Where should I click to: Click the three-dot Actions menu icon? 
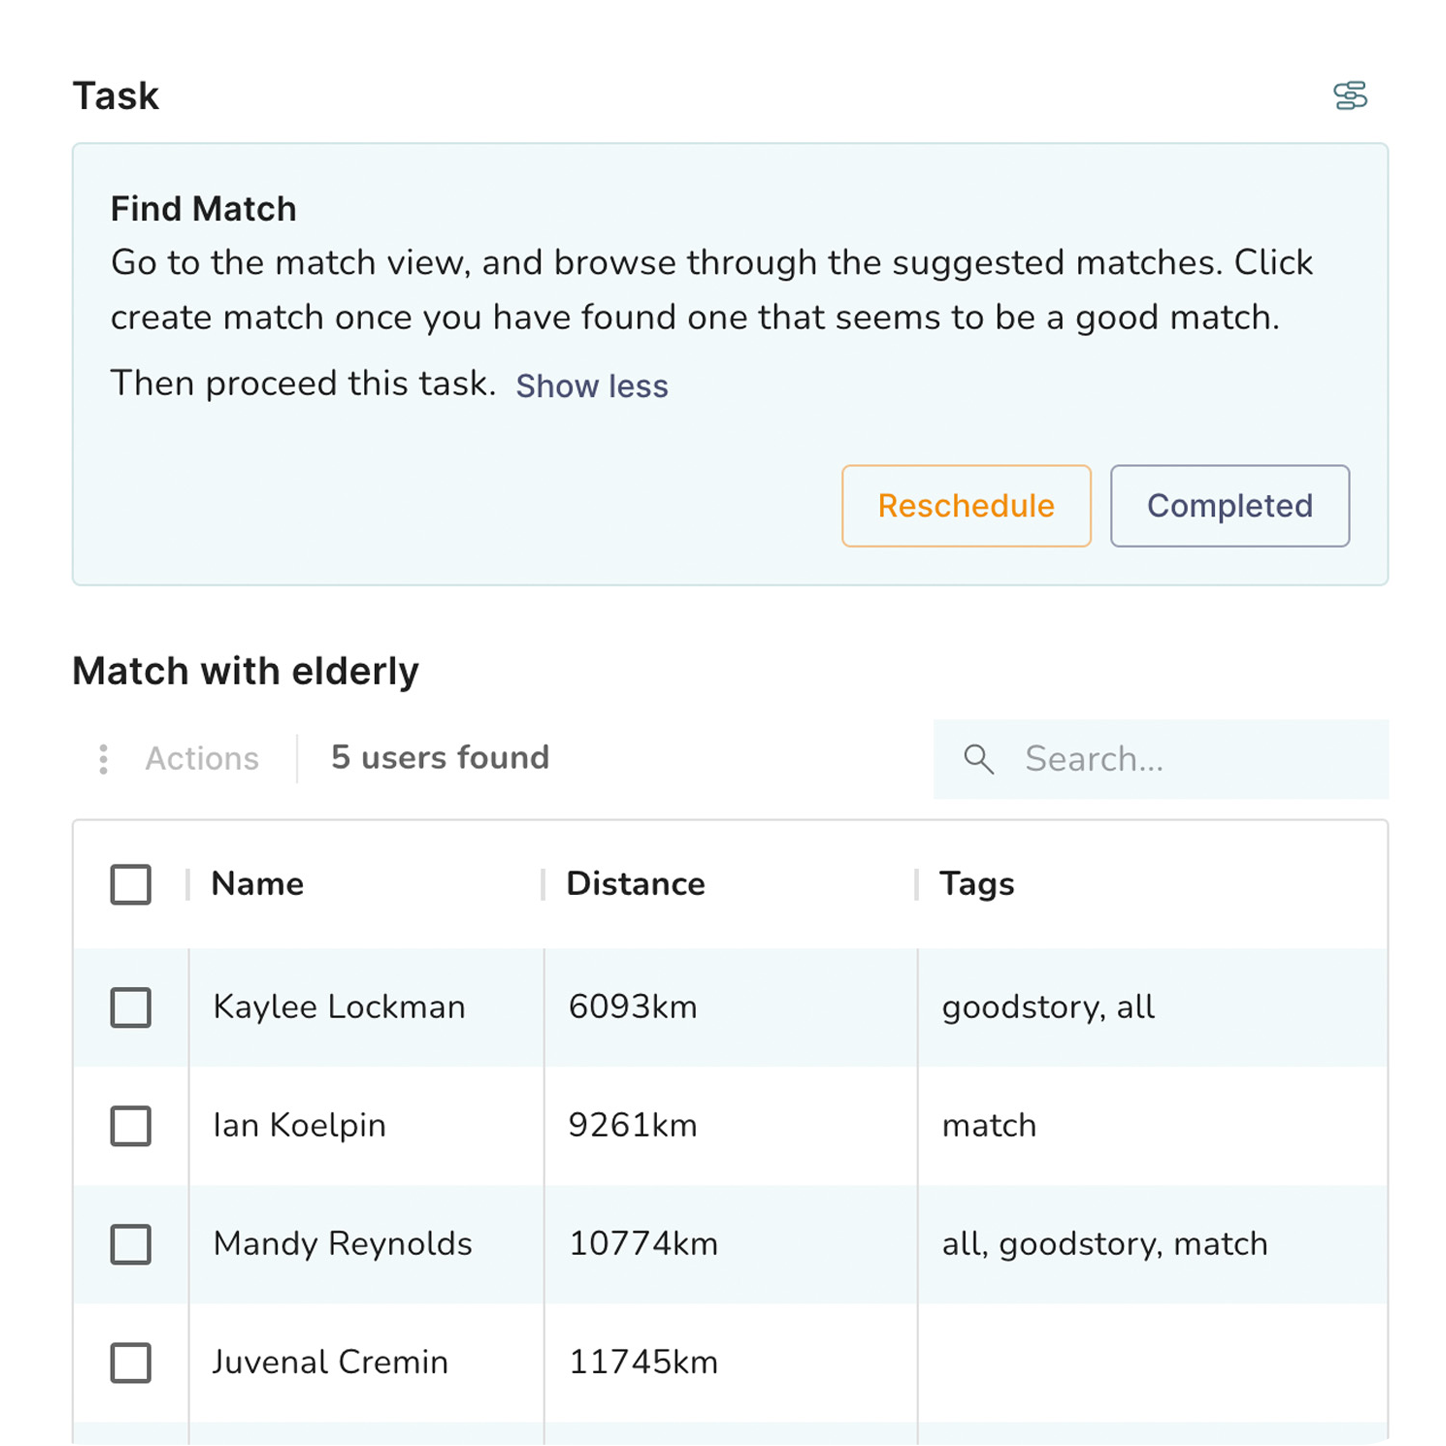click(103, 759)
